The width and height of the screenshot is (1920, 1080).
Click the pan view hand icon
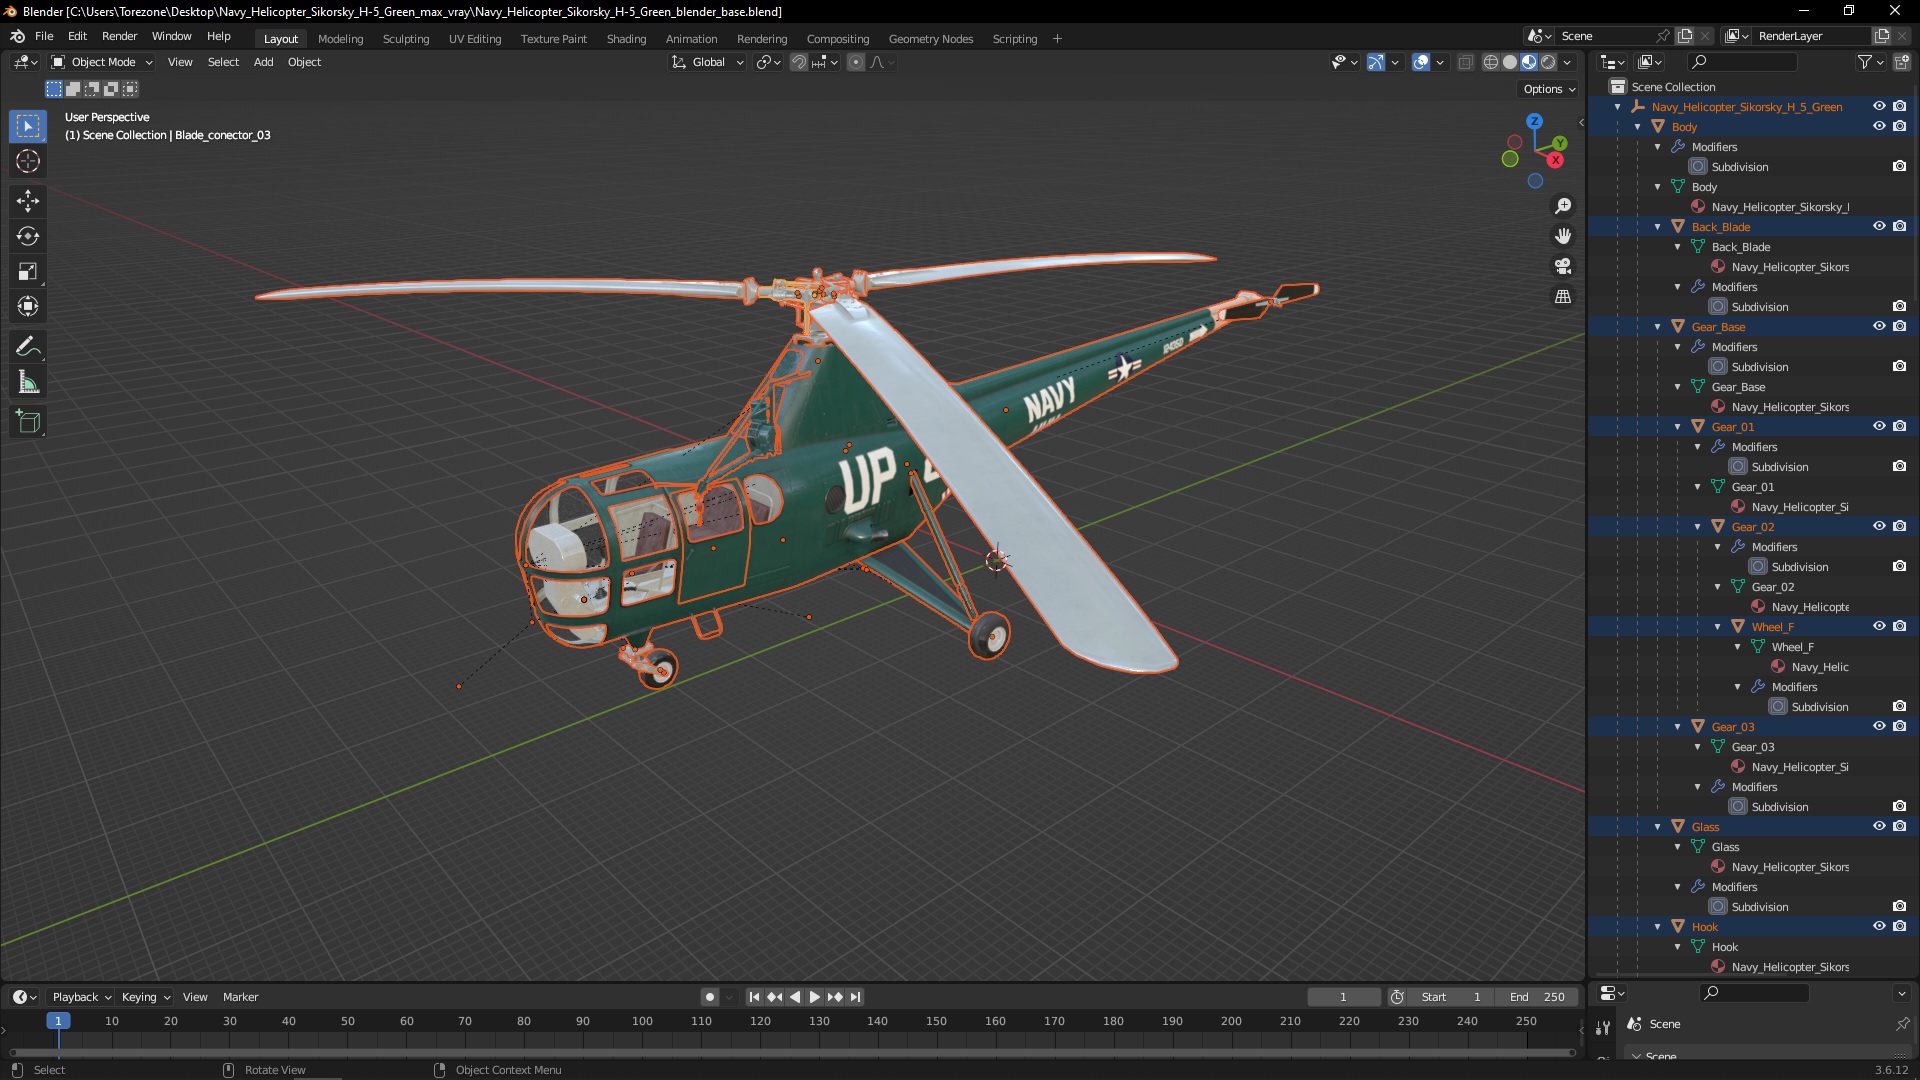[x=1563, y=236]
